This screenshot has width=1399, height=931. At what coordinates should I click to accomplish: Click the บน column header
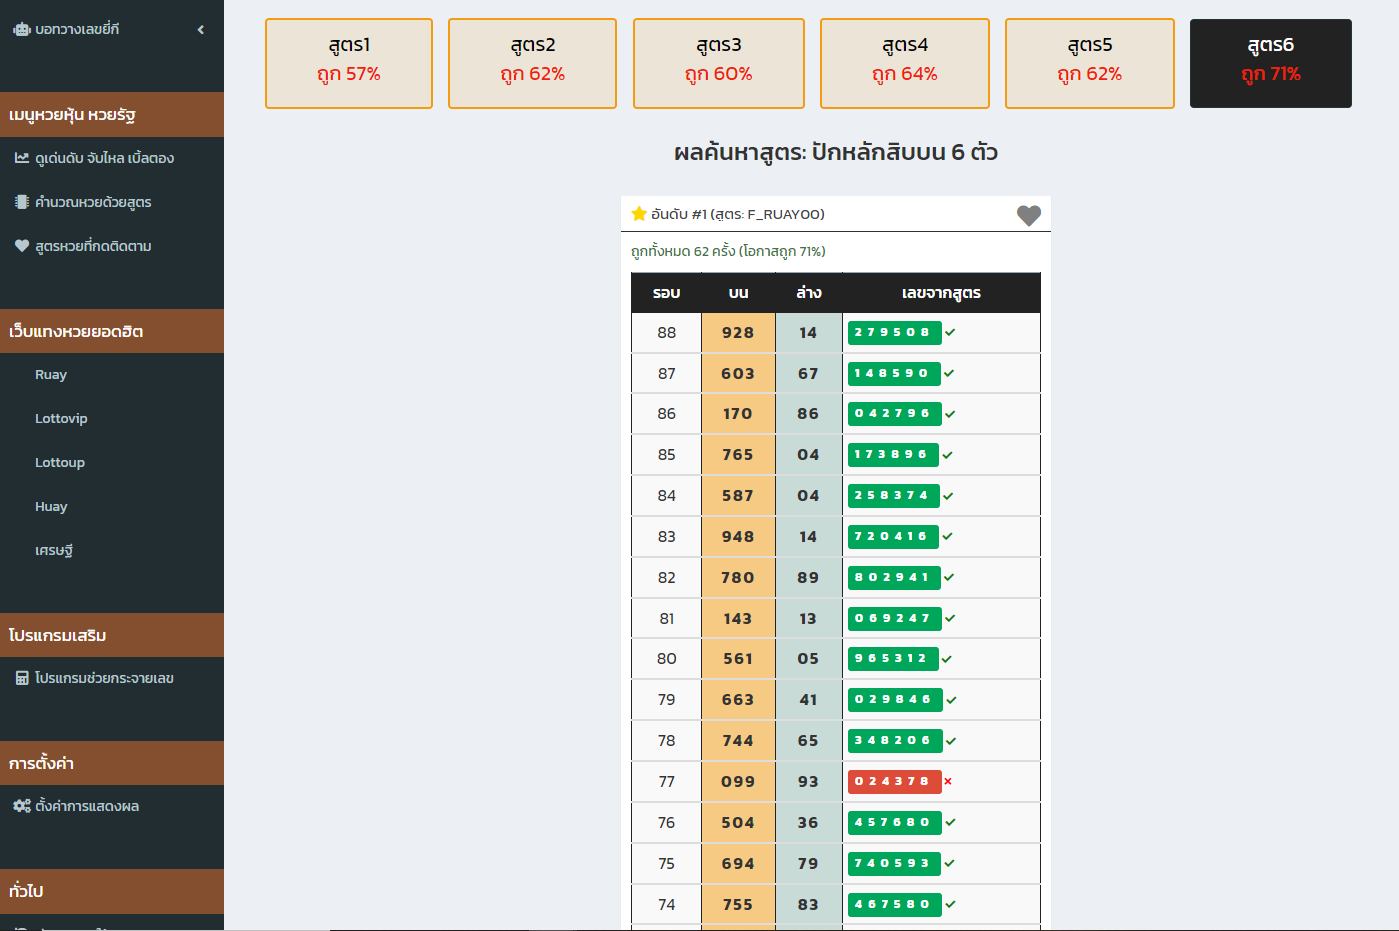pyautogui.click(x=738, y=293)
